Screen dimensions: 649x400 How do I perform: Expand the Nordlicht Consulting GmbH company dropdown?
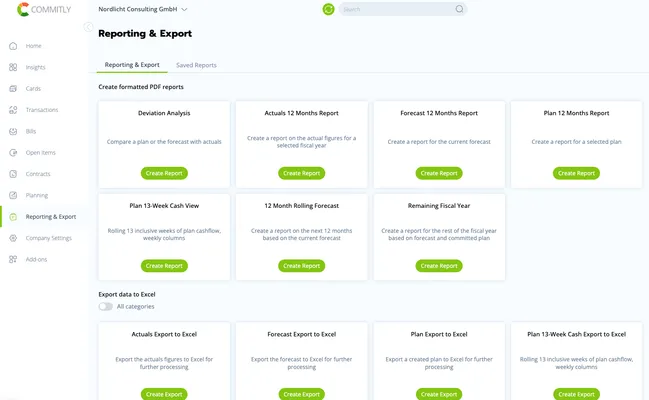[x=143, y=9]
